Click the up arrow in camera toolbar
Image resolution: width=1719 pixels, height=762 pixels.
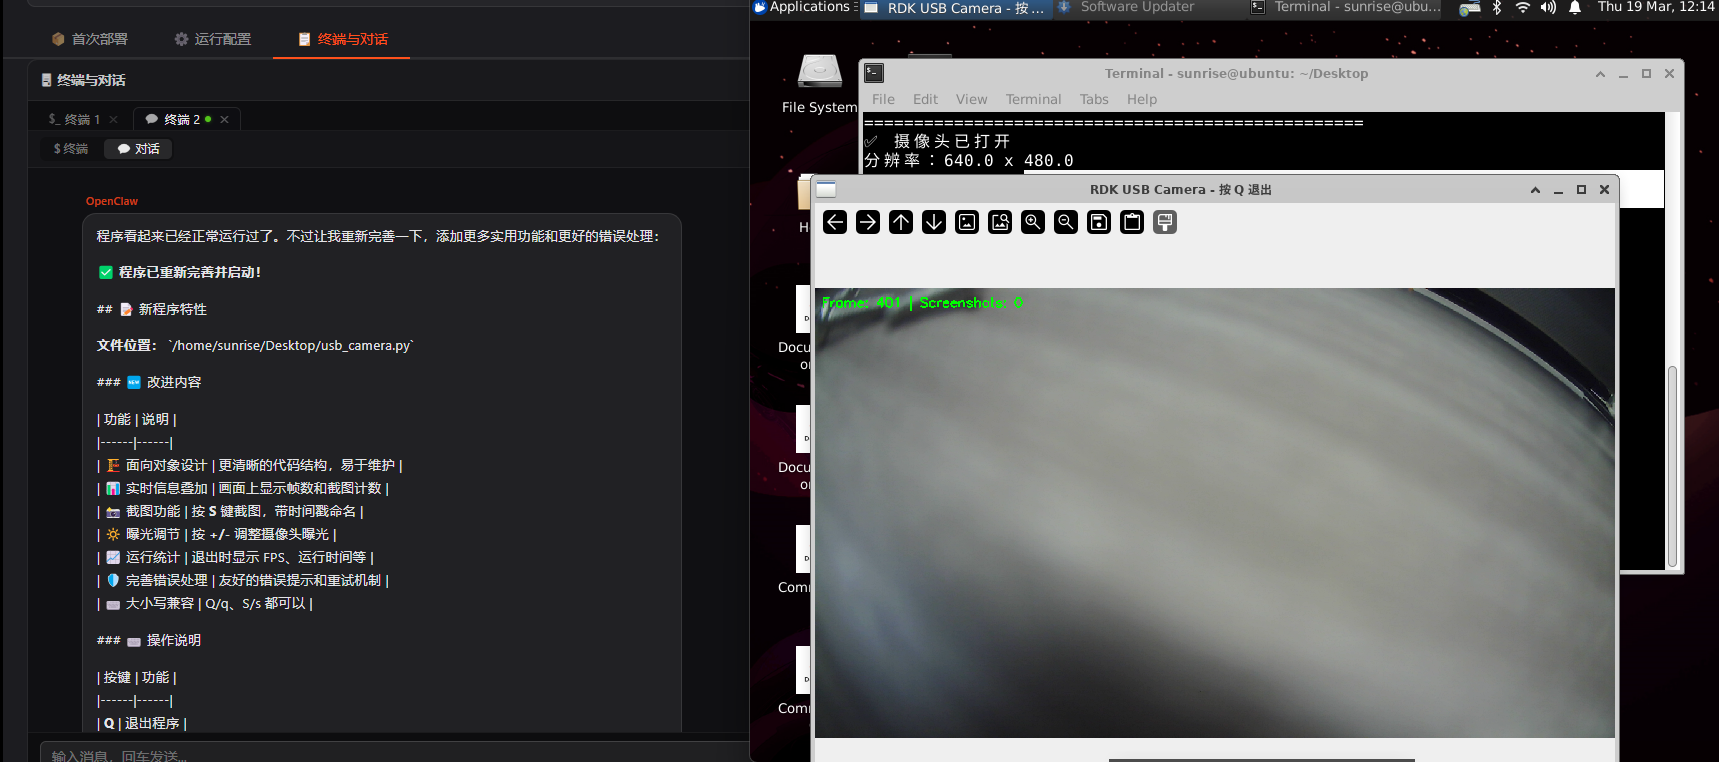point(901,222)
